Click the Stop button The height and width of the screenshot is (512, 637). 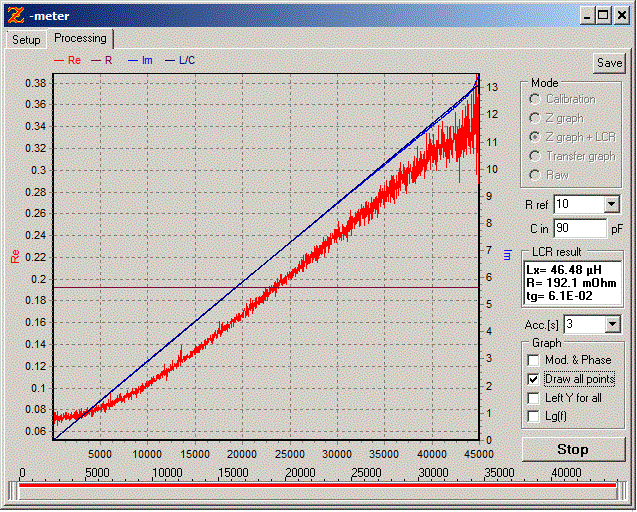coord(573,449)
